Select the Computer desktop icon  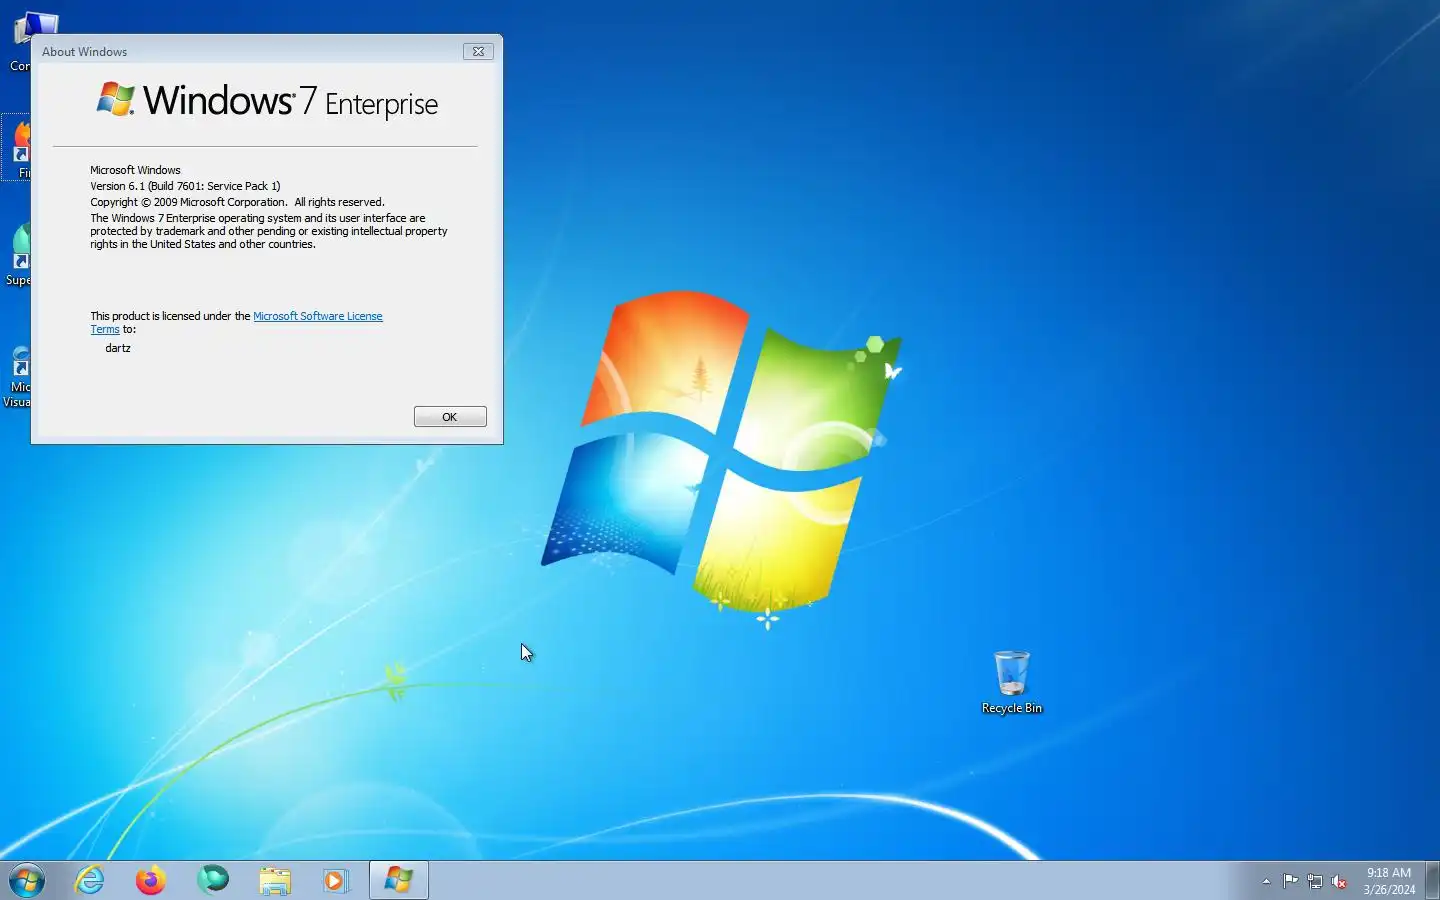point(21,41)
